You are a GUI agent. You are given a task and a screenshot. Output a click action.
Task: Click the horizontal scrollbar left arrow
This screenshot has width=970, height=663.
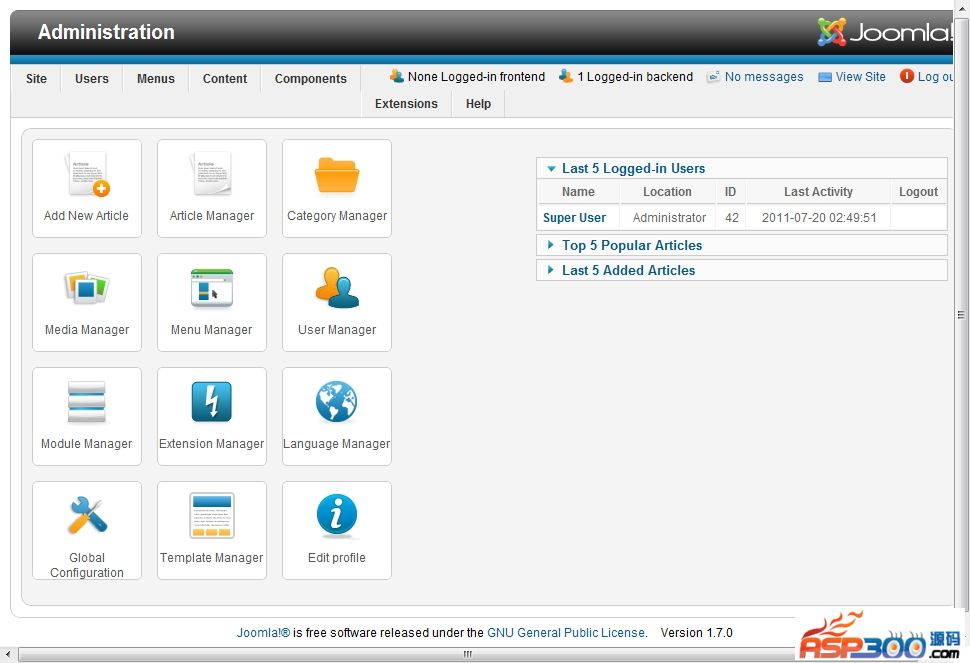7,654
